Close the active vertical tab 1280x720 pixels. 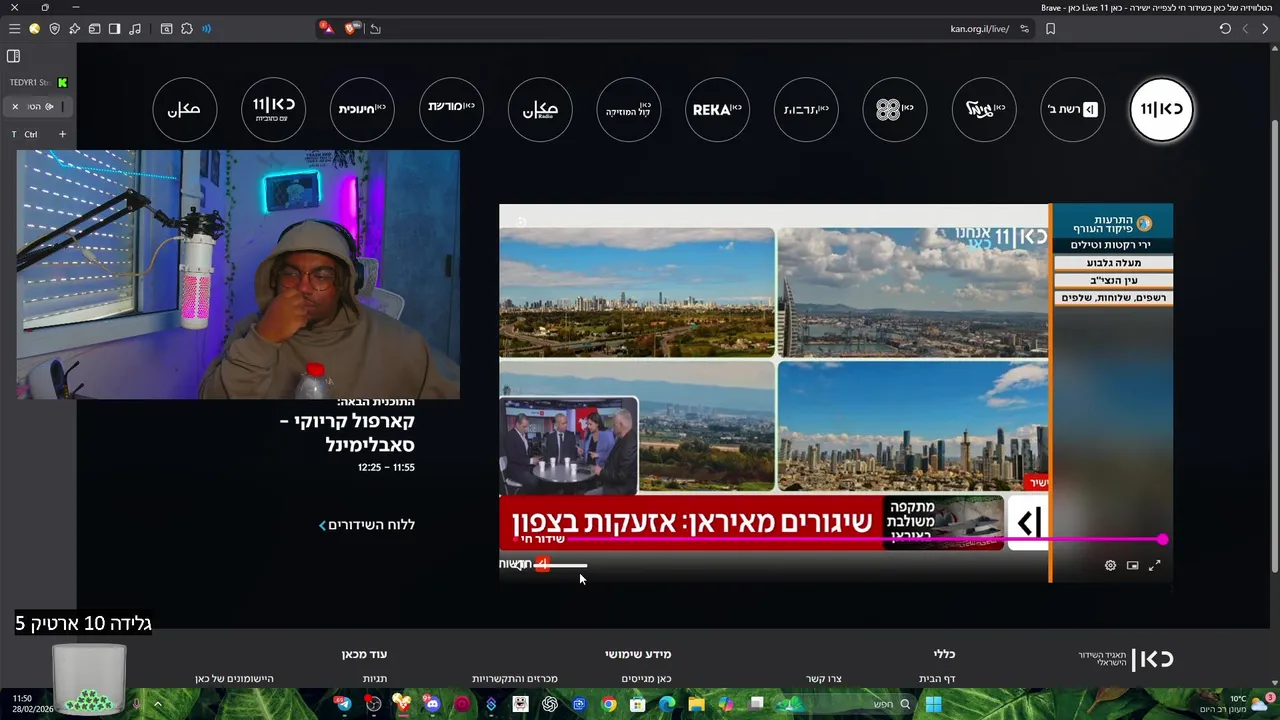[15, 106]
